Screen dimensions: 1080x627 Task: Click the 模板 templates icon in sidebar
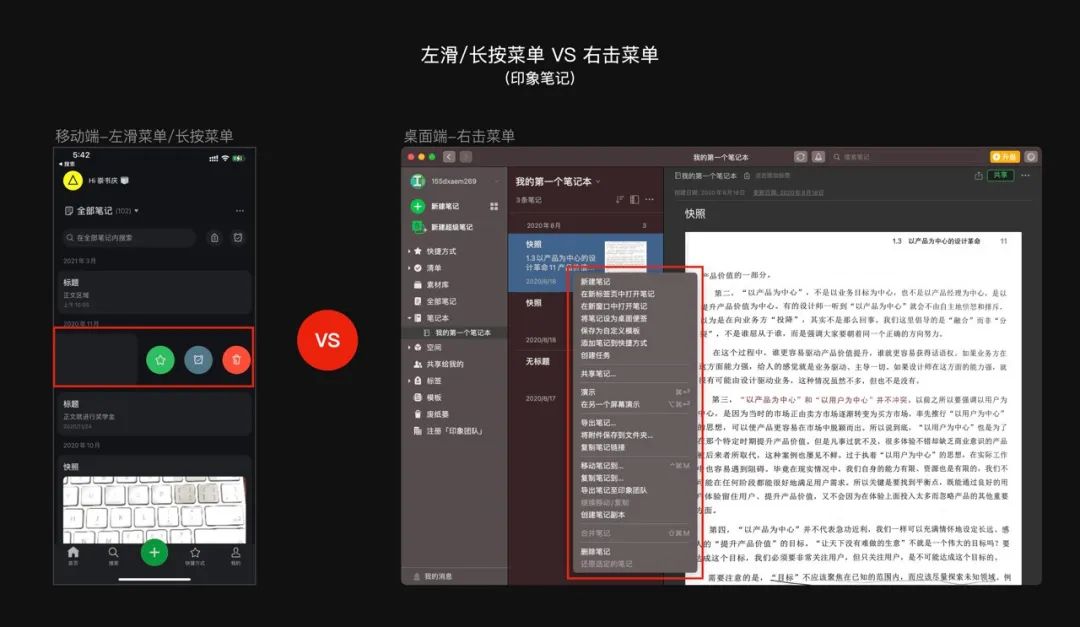[416, 396]
